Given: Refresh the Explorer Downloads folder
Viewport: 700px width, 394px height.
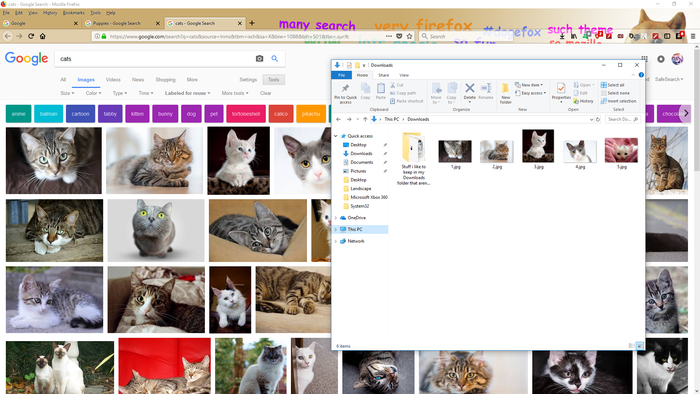Looking at the screenshot, I should 598,119.
